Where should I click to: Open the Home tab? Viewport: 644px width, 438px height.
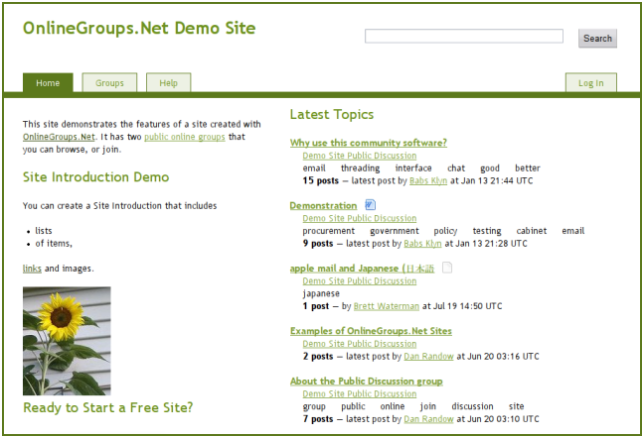click(x=48, y=83)
